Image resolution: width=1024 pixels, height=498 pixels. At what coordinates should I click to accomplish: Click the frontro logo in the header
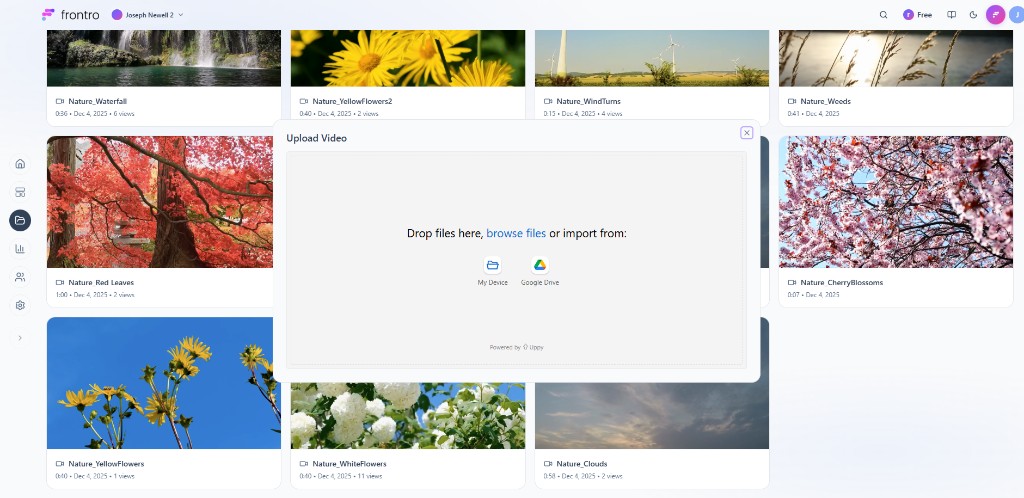[x=71, y=14]
